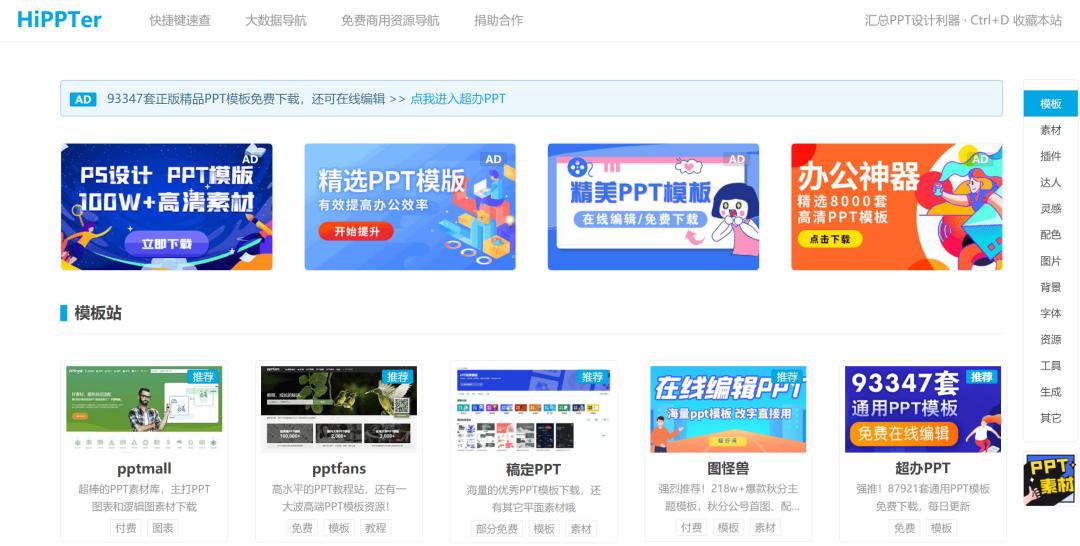This screenshot has width=1080, height=546.
Task: Open 图怪兽 site thumbnail
Action: [728, 409]
